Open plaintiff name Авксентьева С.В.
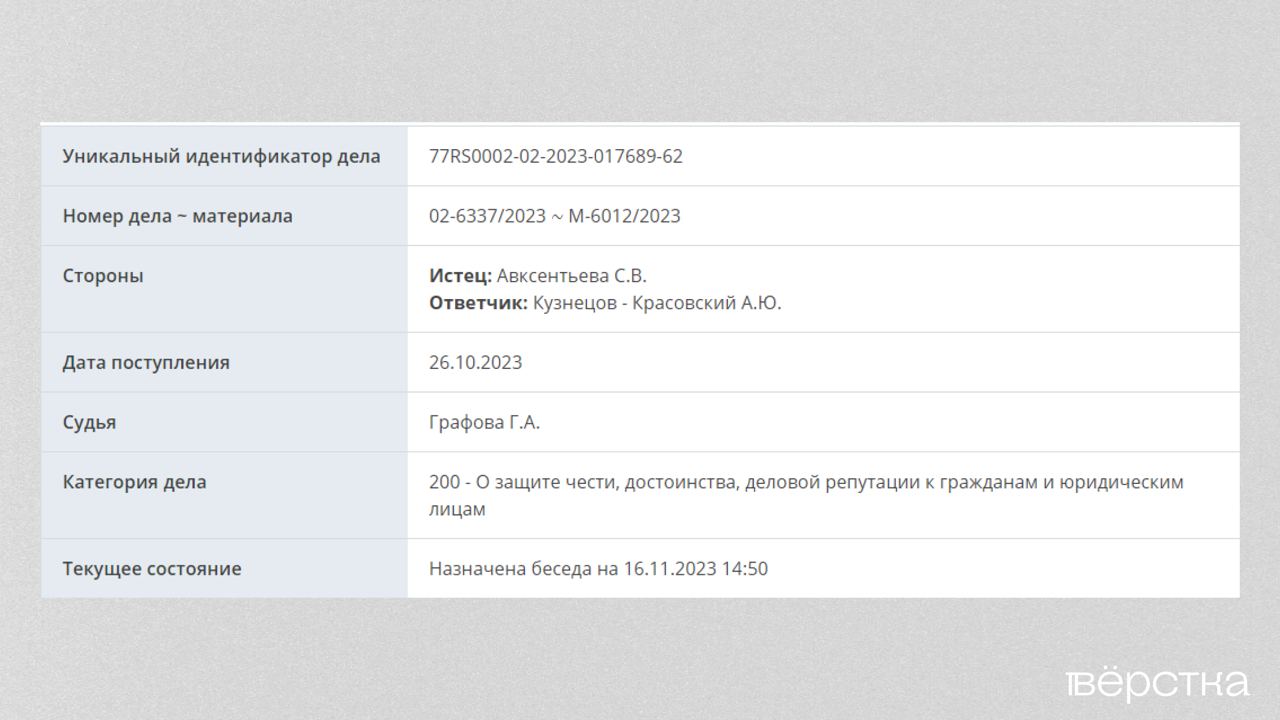The width and height of the screenshot is (1280, 720). coord(572,276)
